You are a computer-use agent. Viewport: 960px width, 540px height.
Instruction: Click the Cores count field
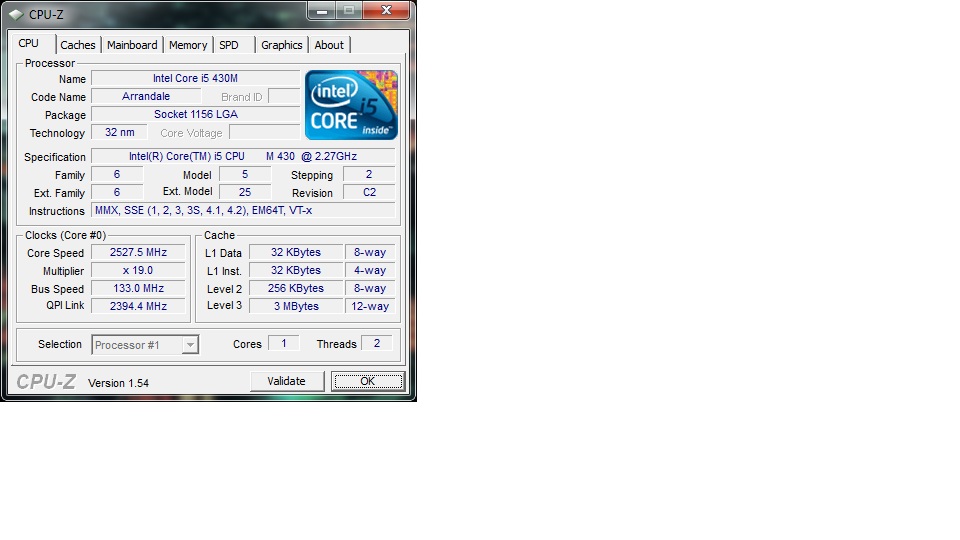(x=283, y=343)
